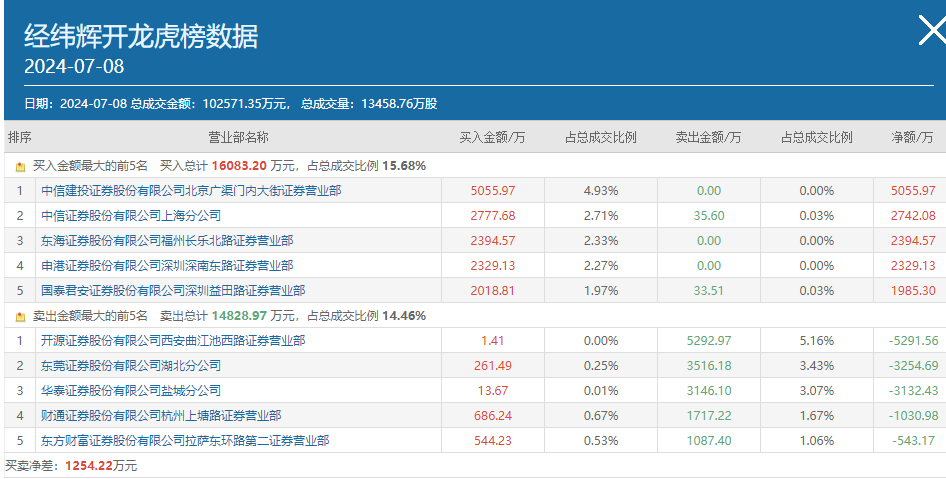The width and height of the screenshot is (946, 479).
Task: Select percentage cell 5.16%
Action: (x=817, y=341)
